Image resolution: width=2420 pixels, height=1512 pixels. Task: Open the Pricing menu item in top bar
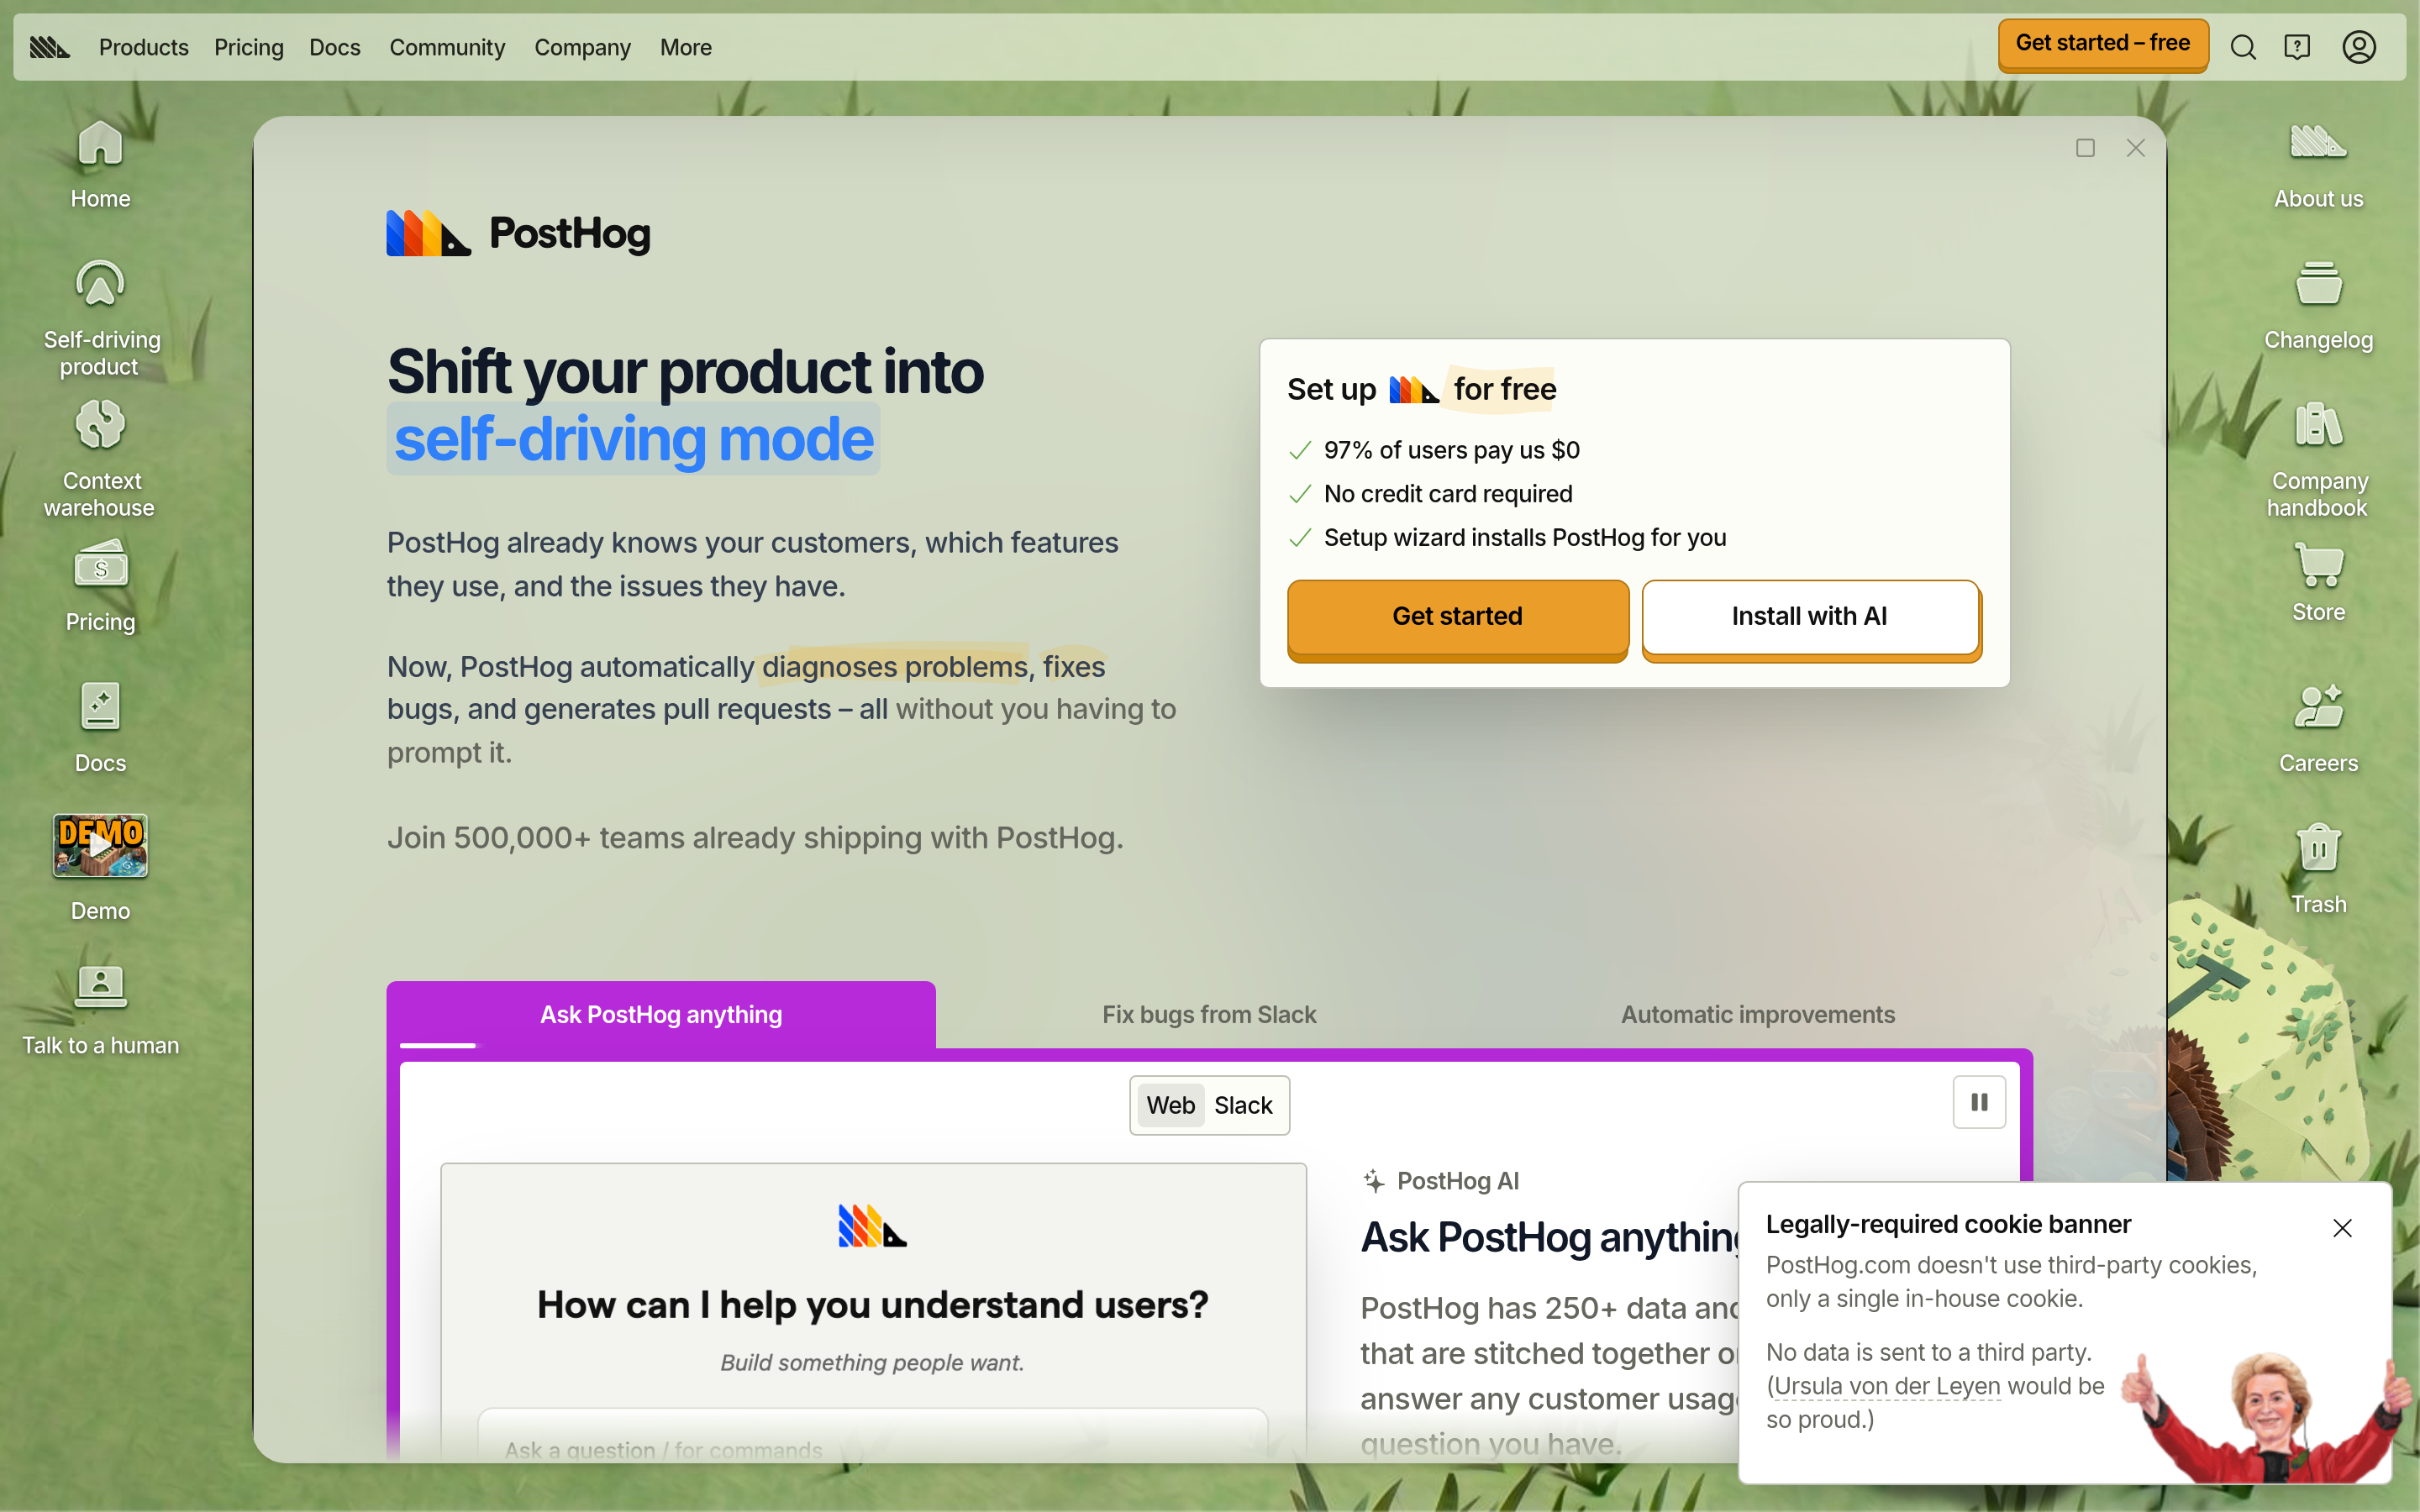pyautogui.click(x=249, y=47)
